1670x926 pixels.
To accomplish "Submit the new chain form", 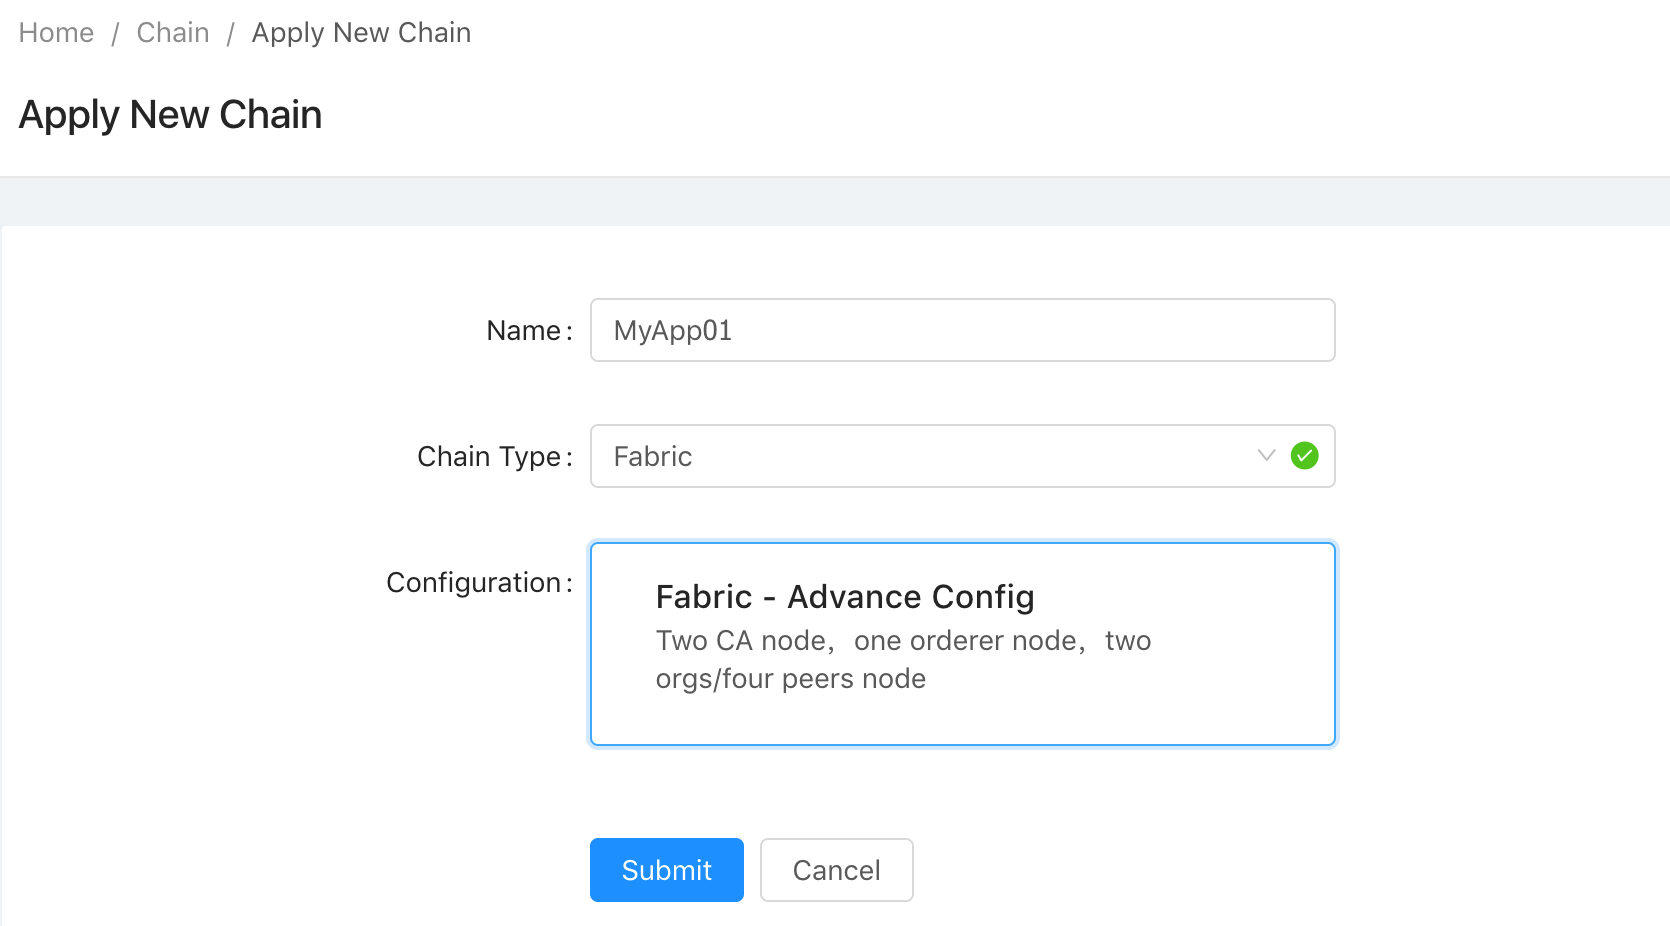I will pos(667,870).
